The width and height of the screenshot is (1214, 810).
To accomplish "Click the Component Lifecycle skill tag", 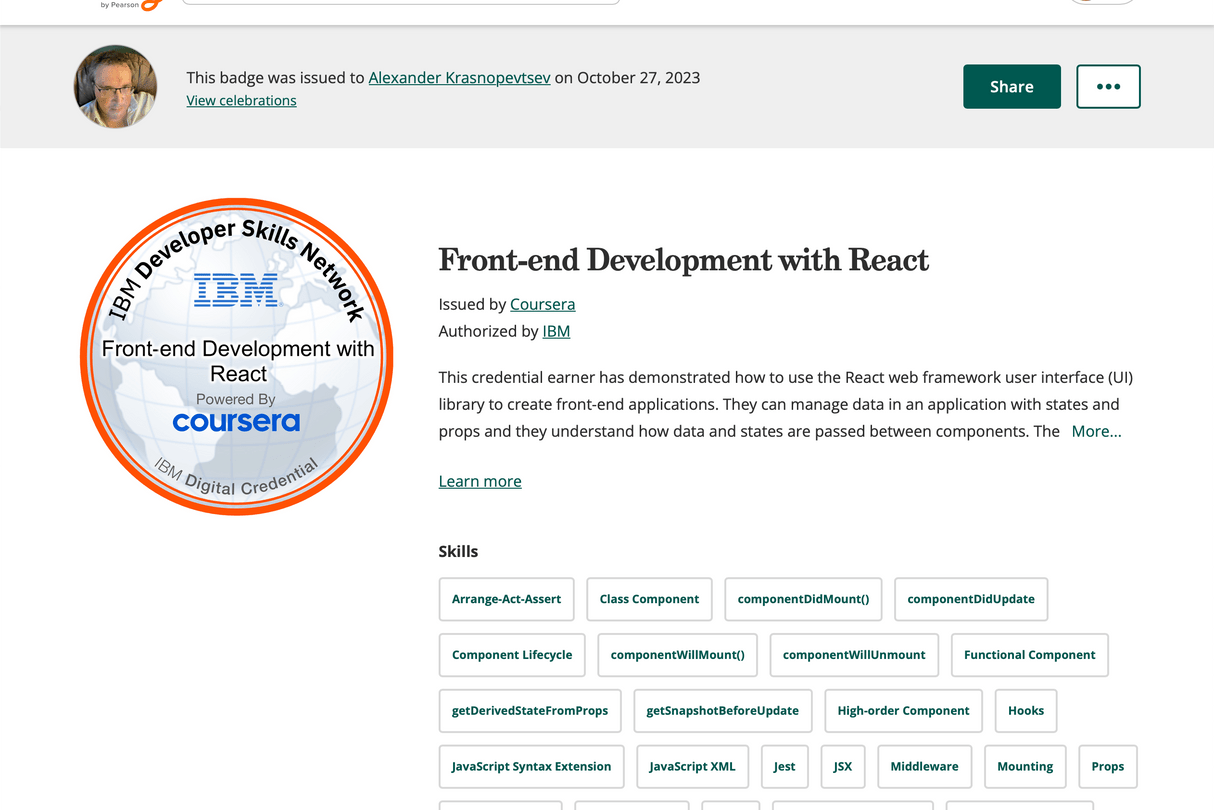I will pyautogui.click(x=512, y=655).
